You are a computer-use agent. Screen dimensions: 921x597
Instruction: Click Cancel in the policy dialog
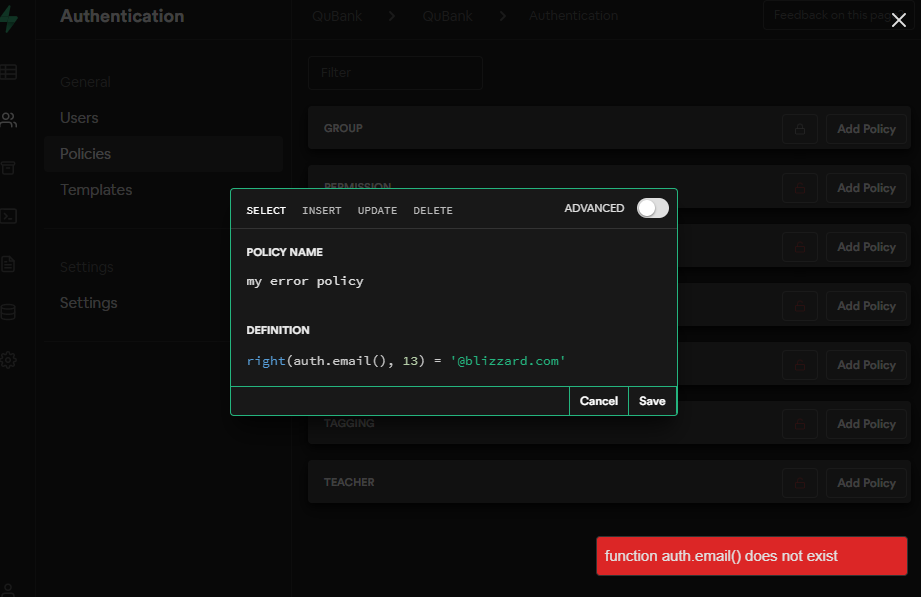[x=599, y=401]
